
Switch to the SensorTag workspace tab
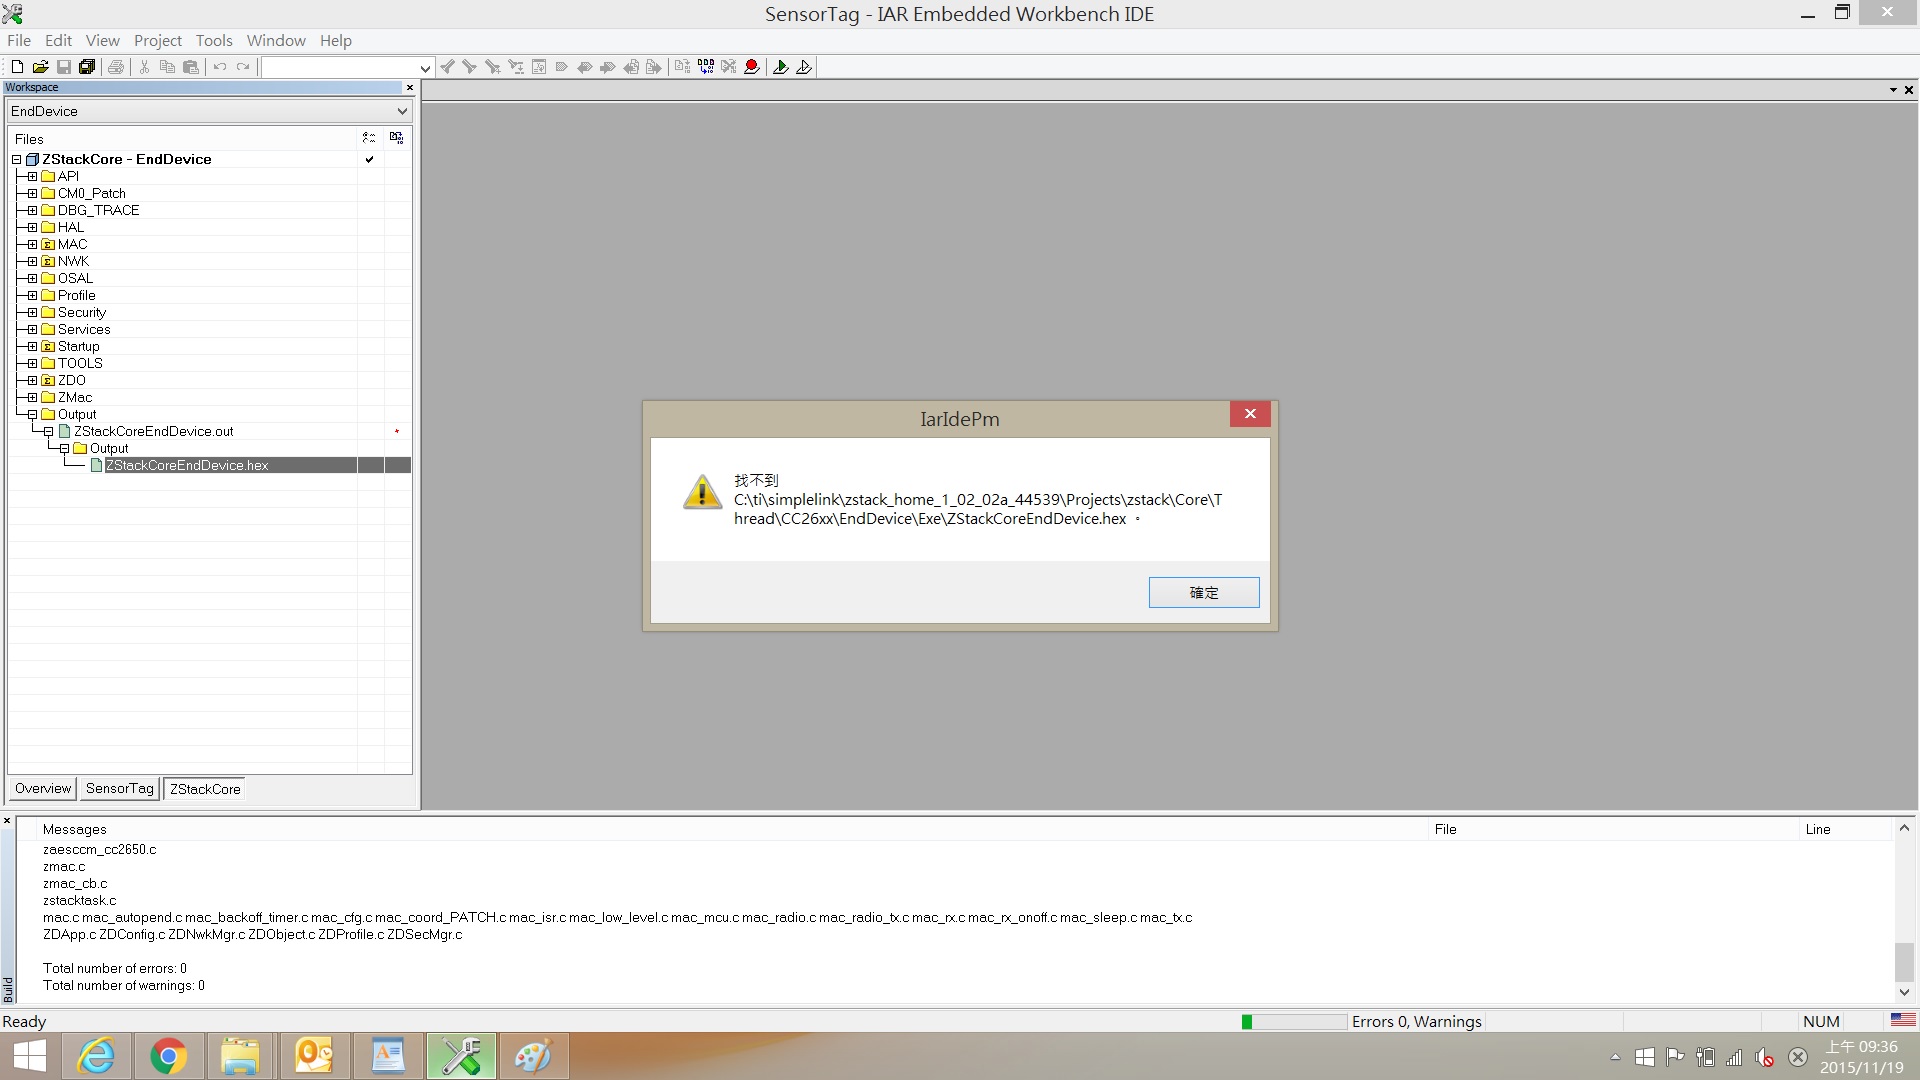(120, 788)
